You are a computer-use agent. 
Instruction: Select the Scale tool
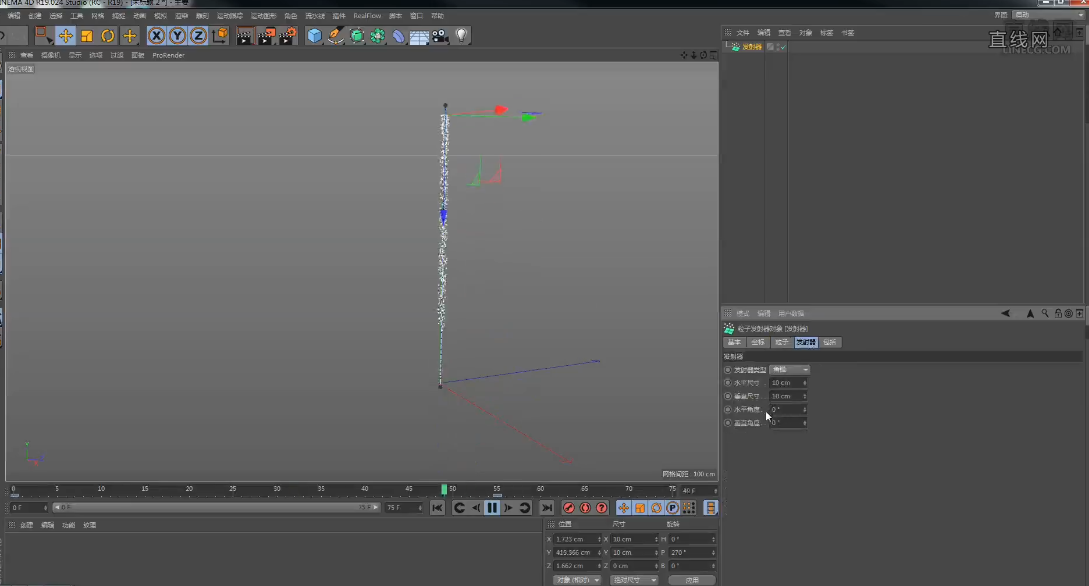(87, 35)
